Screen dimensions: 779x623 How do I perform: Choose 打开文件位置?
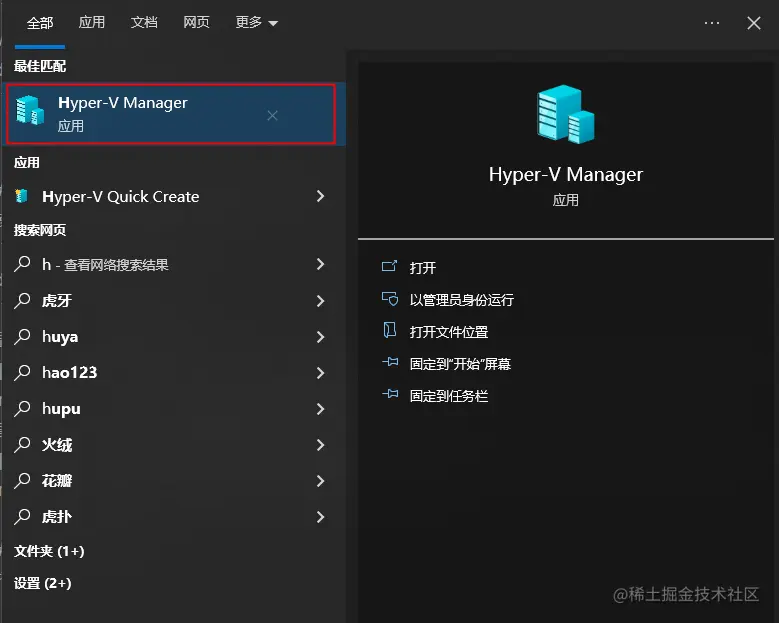click(x=449, y=332)
